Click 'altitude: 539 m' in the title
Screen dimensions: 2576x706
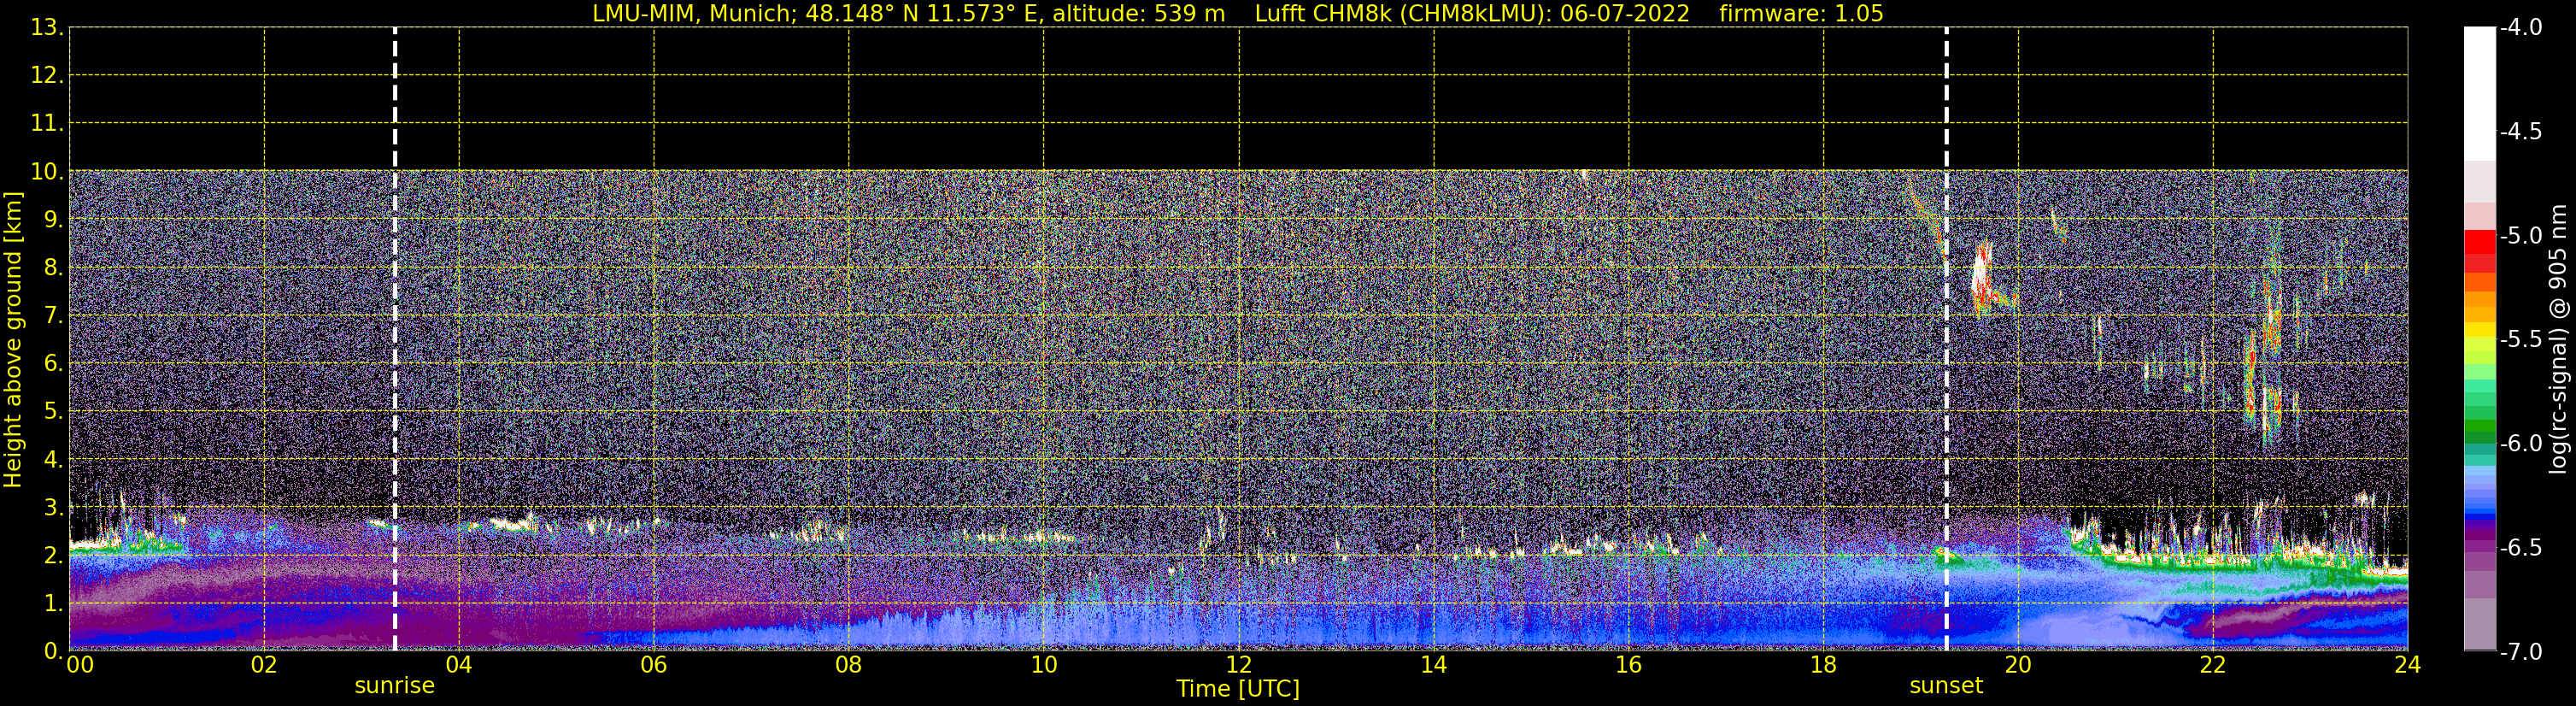(x=1139, y=13)
